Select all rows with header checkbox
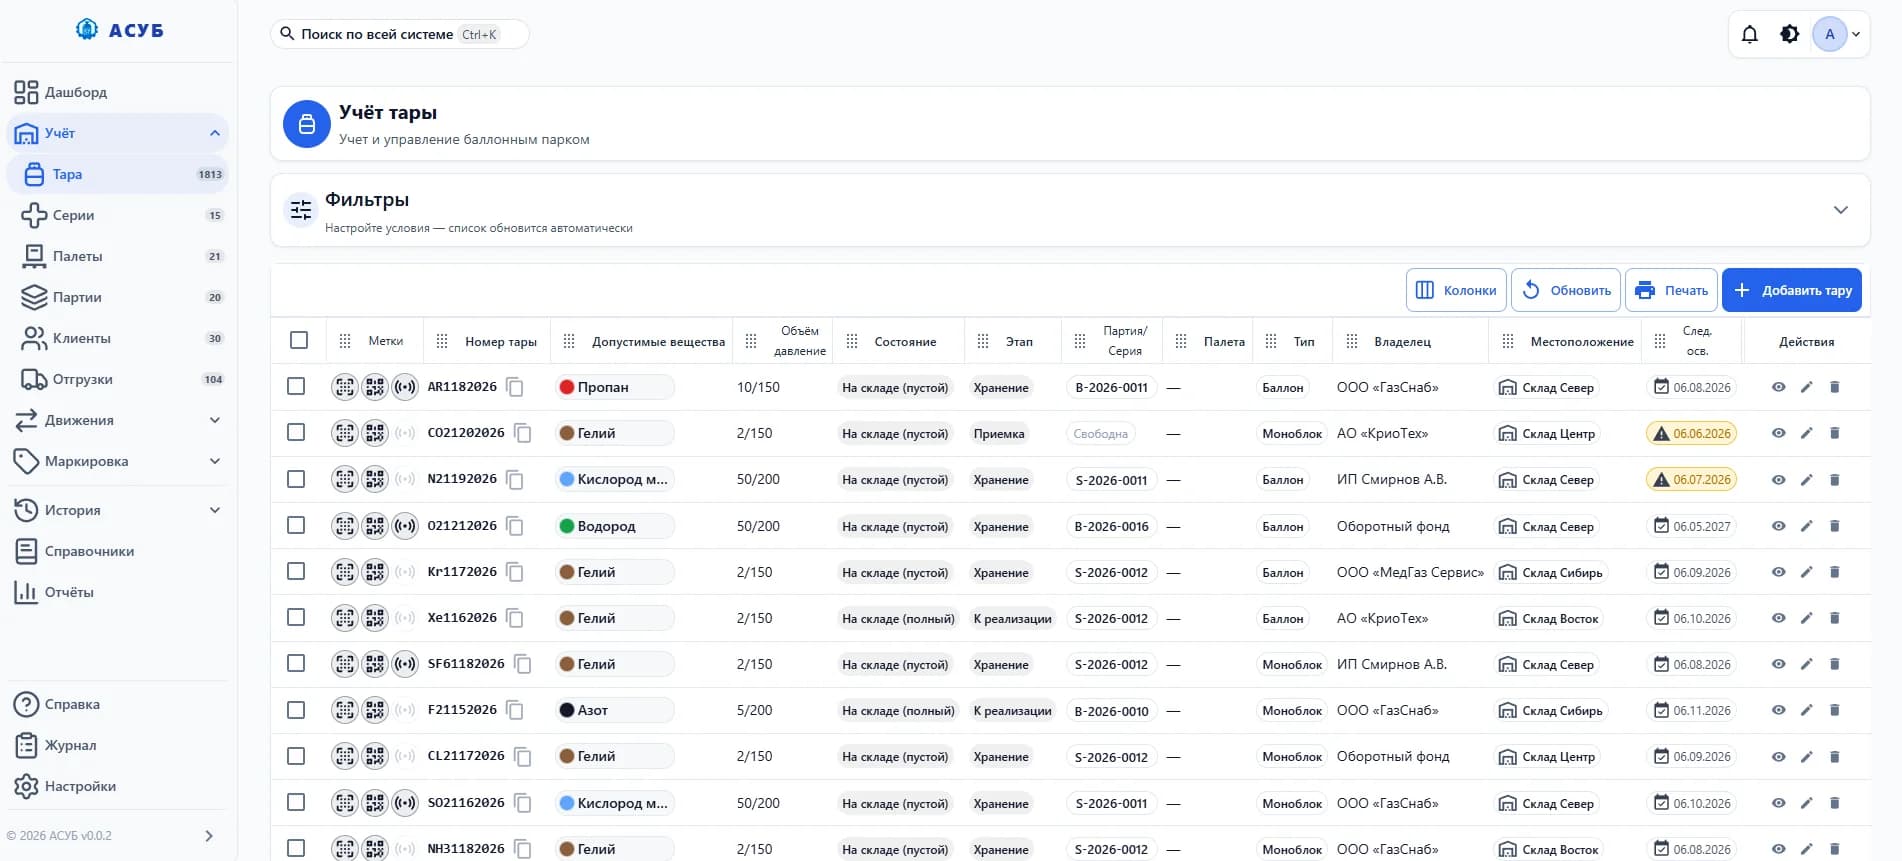The image size is (1902, 861). coord(299,340)
